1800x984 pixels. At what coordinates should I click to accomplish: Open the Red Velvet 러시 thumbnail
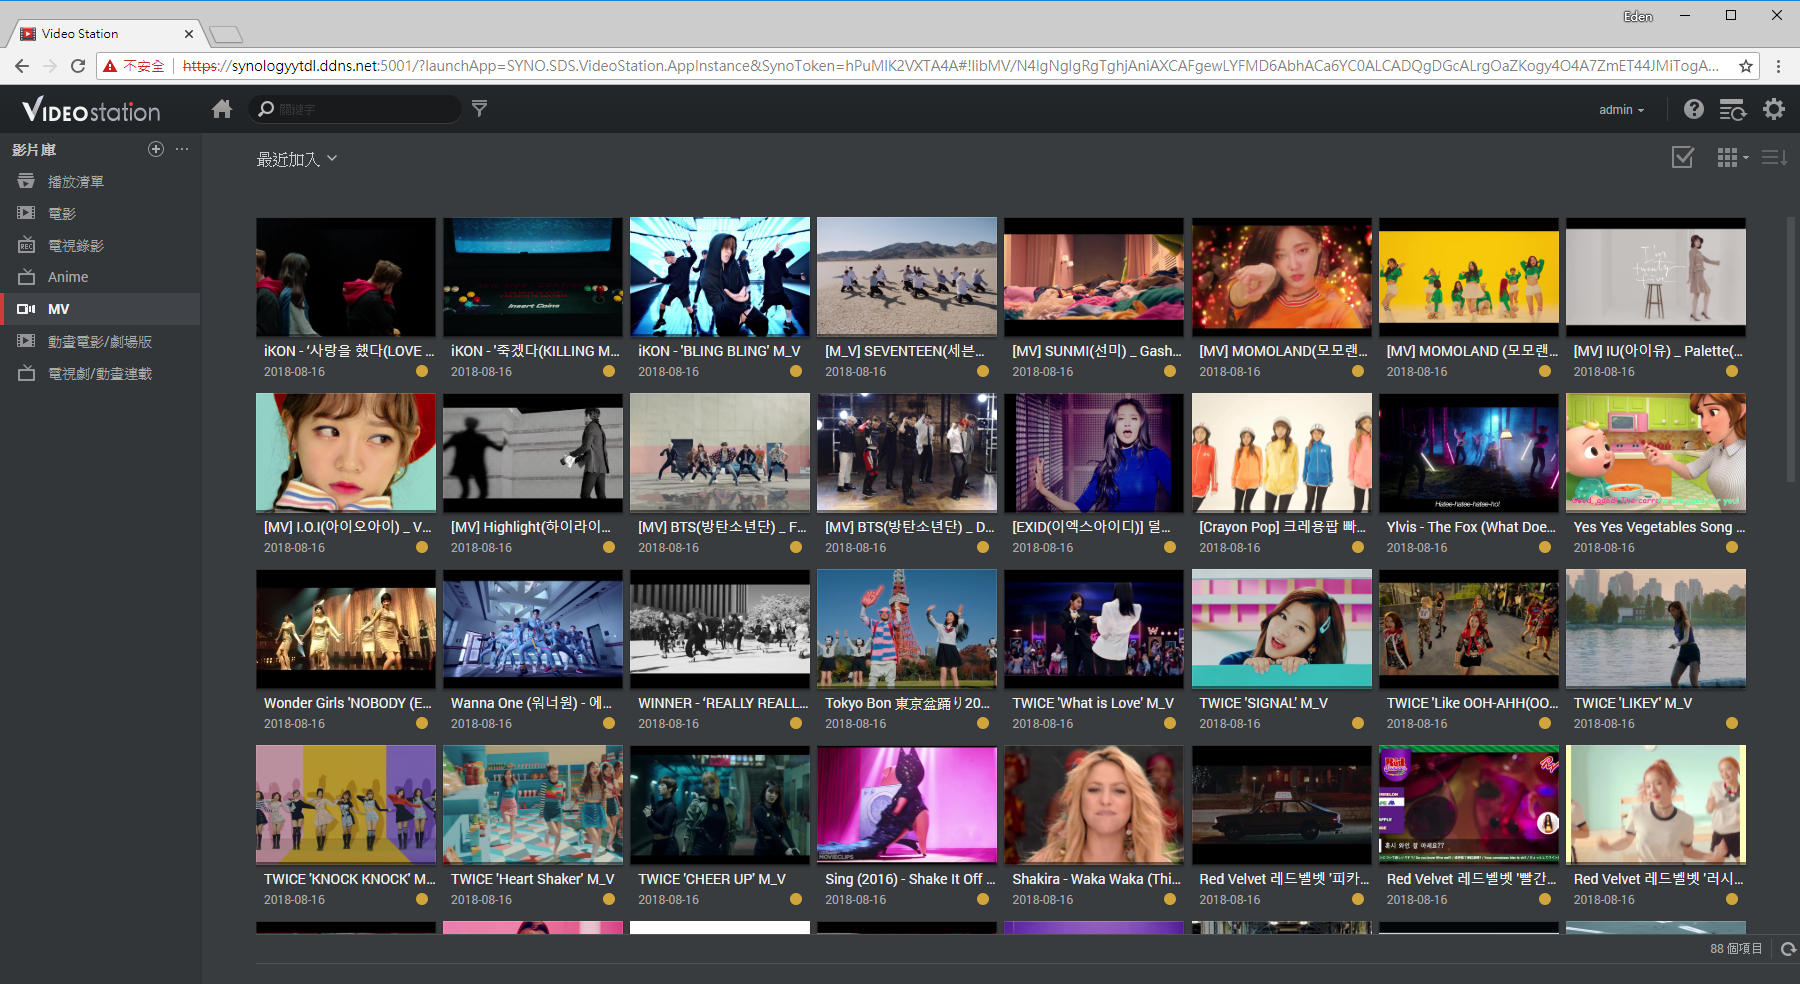1656,805
